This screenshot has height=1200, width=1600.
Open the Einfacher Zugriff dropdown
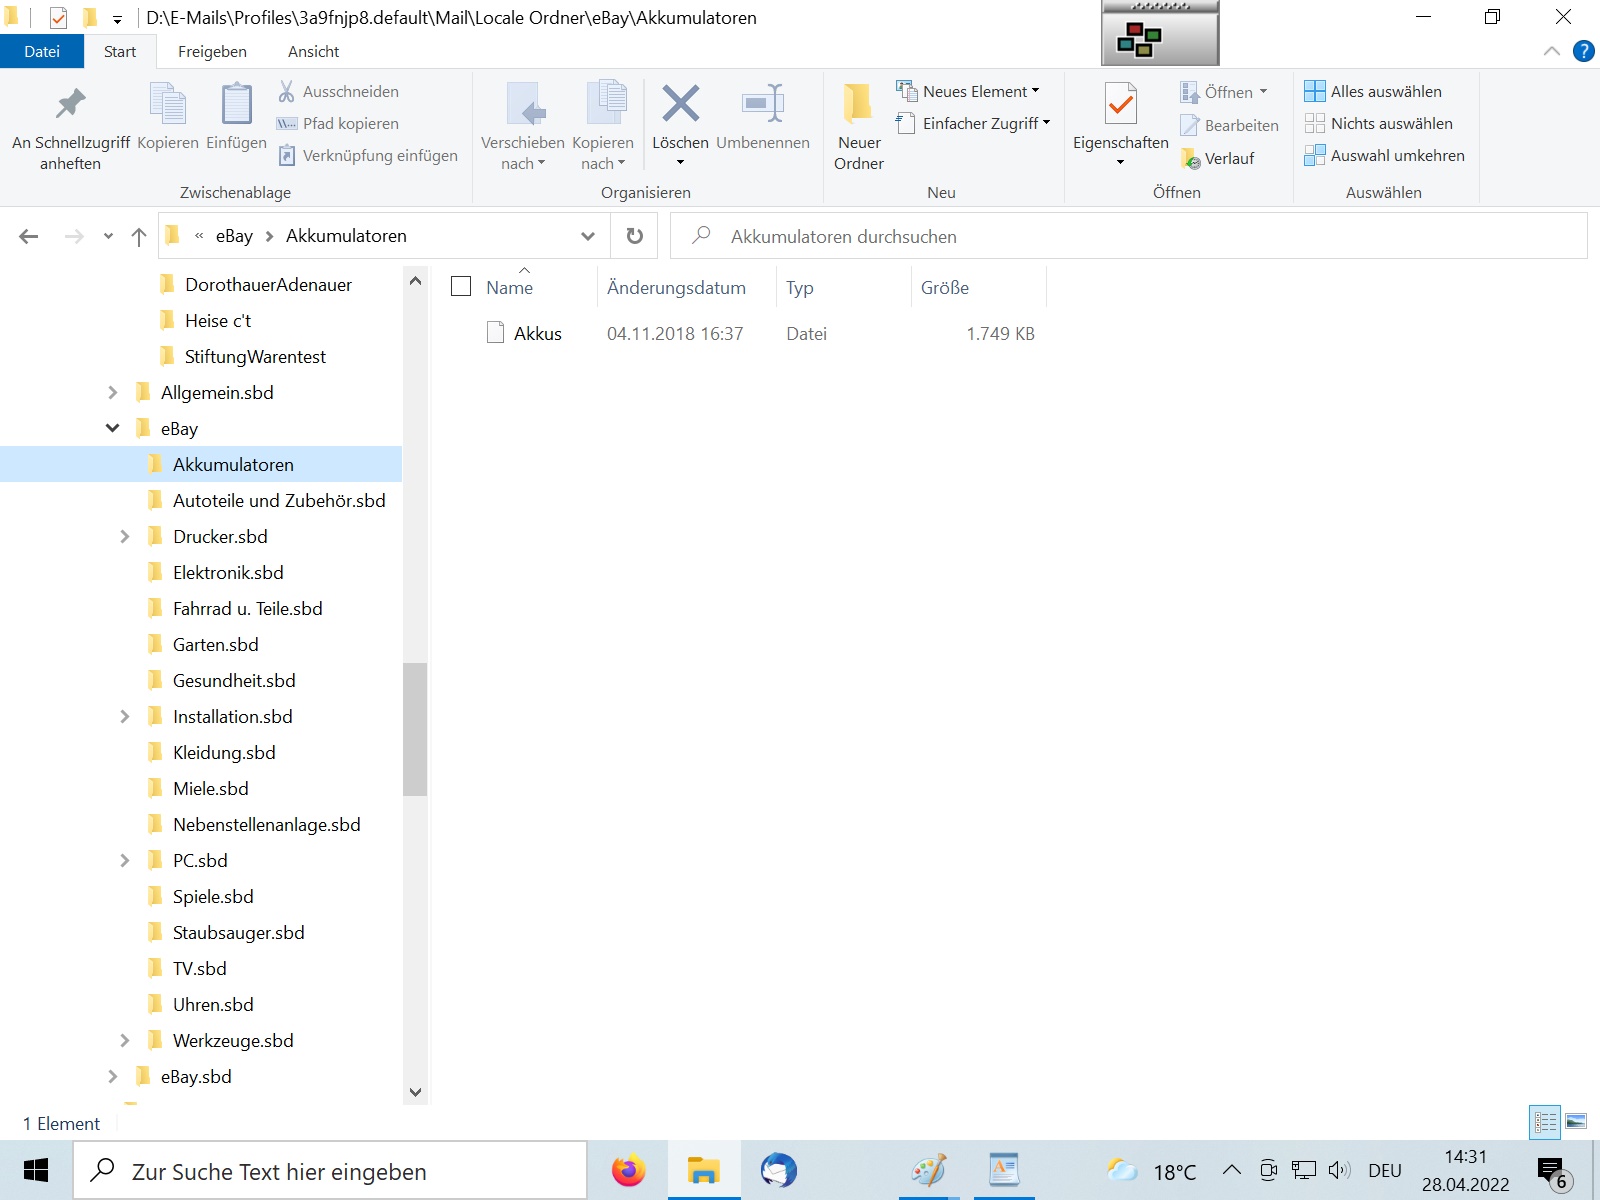click(974, 123)
